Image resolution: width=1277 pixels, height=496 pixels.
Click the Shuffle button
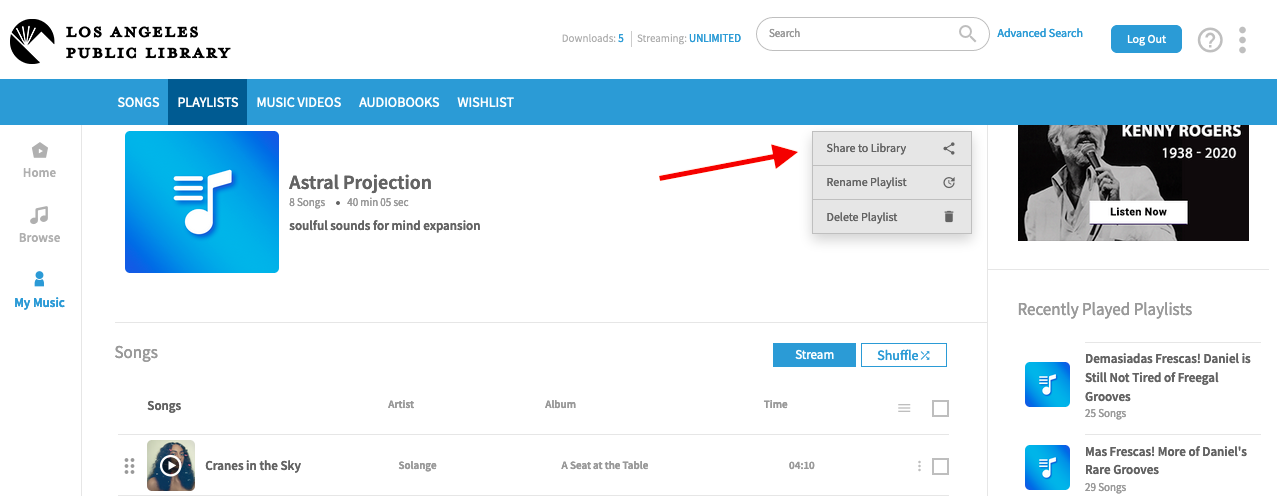[x=903, y=355]
